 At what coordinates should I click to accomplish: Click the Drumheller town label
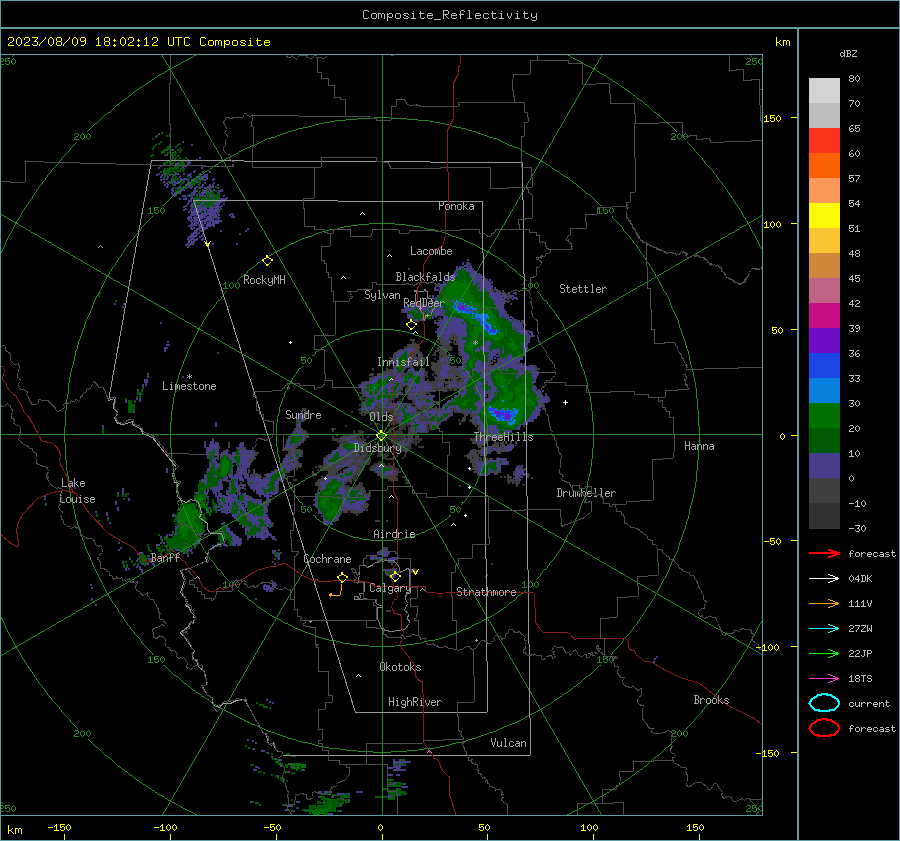pyautogui.click(x=586, y=493)
